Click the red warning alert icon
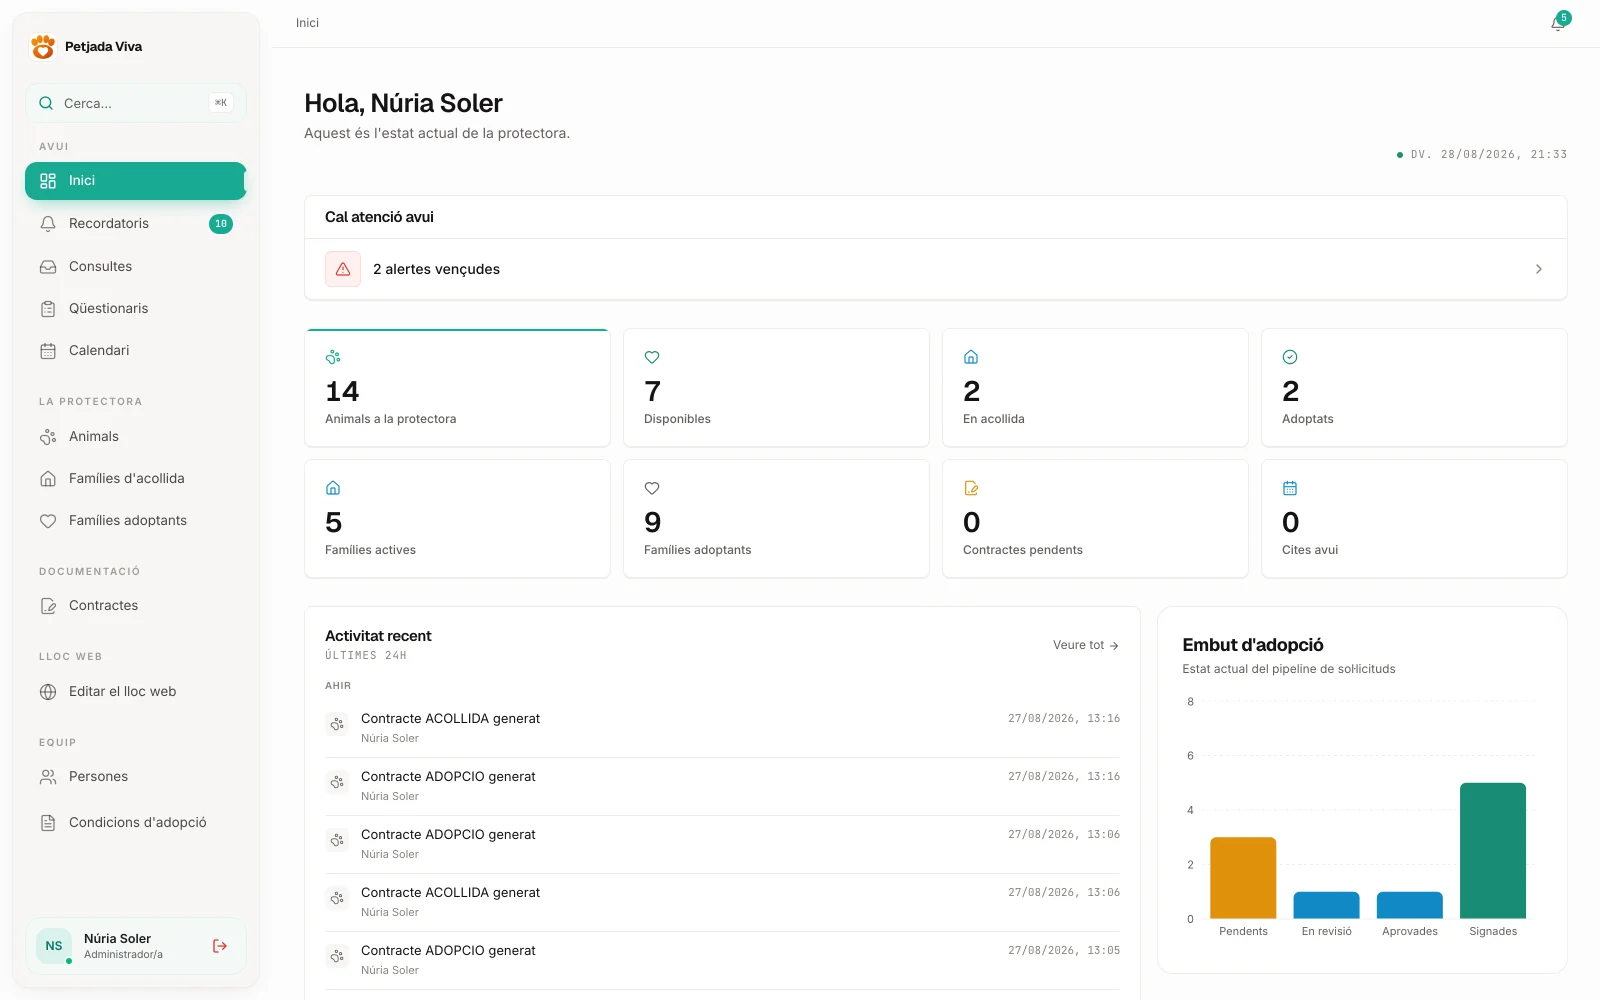 point(343,269)
